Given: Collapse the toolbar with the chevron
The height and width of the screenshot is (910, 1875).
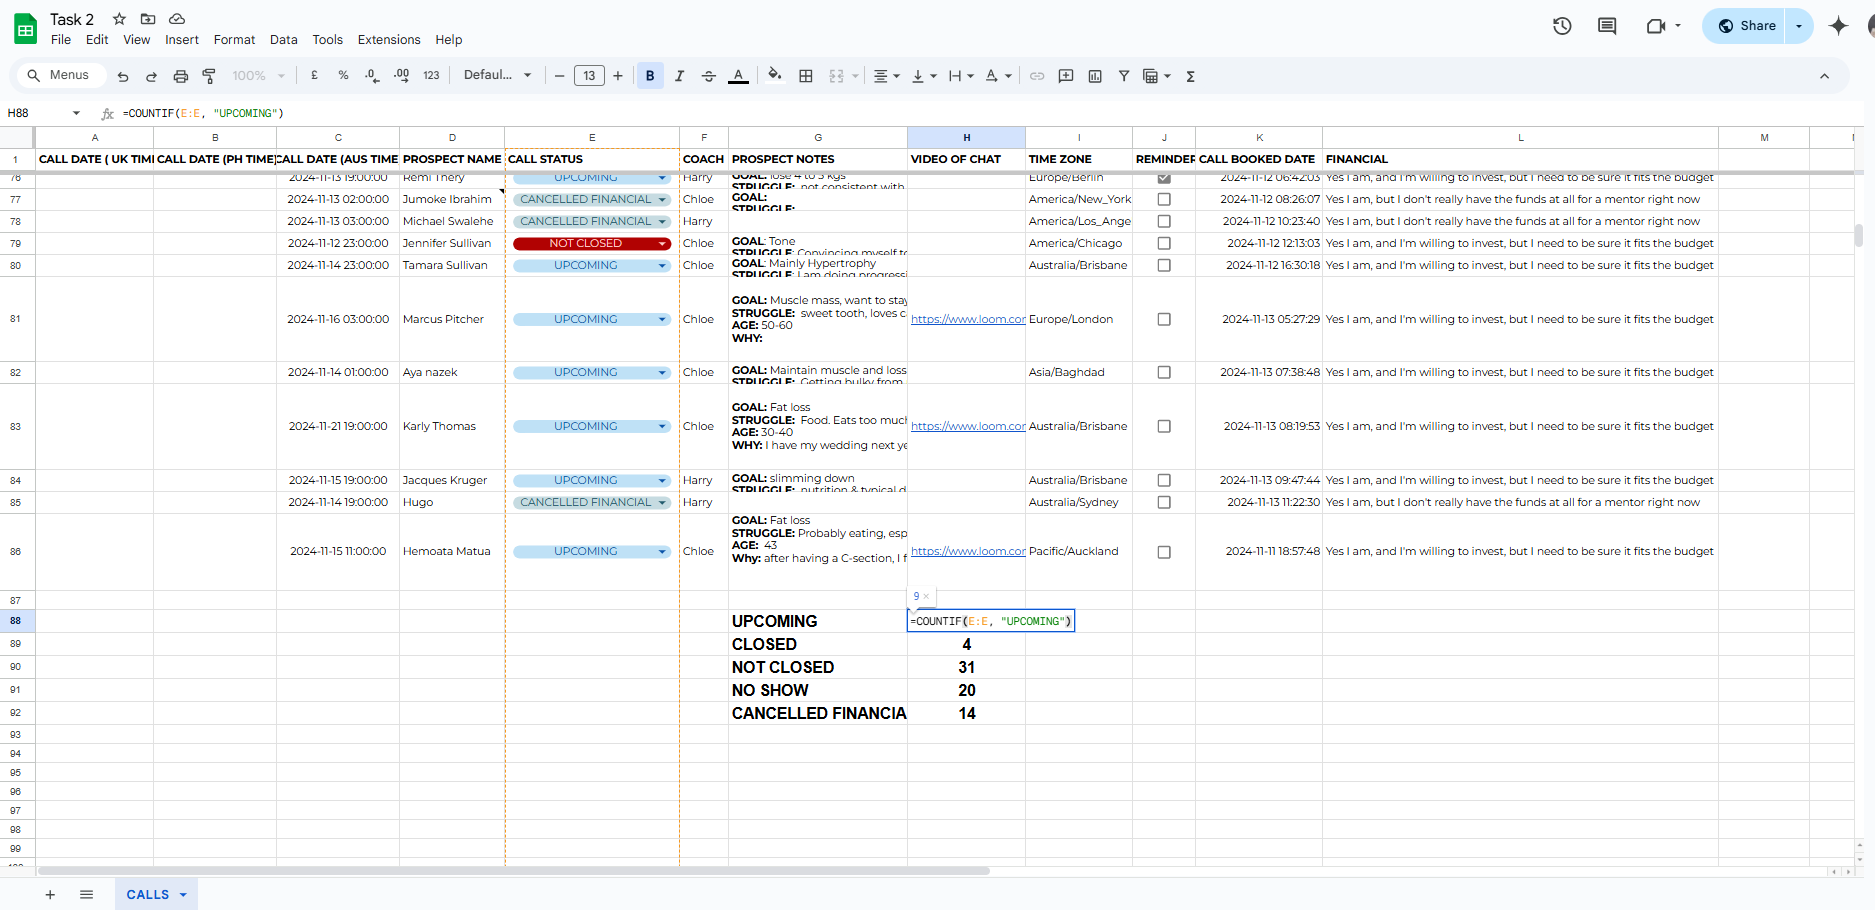Looking at the screenshot, I should [x=1824, y=76].
